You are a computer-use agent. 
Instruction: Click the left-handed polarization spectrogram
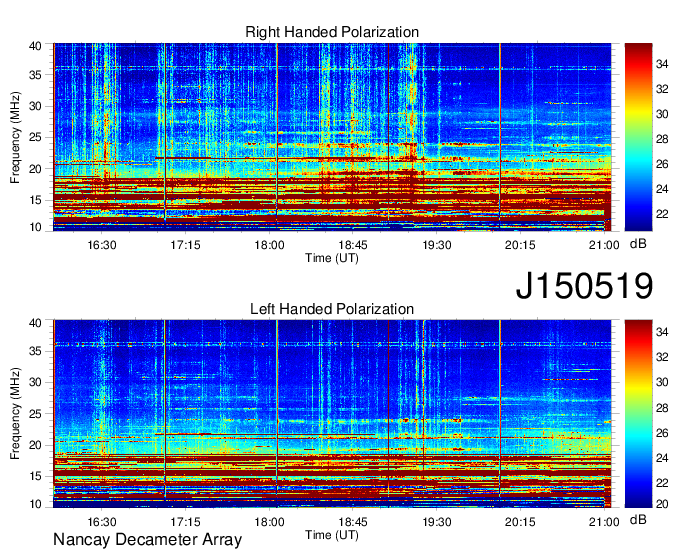click(332, 414)
